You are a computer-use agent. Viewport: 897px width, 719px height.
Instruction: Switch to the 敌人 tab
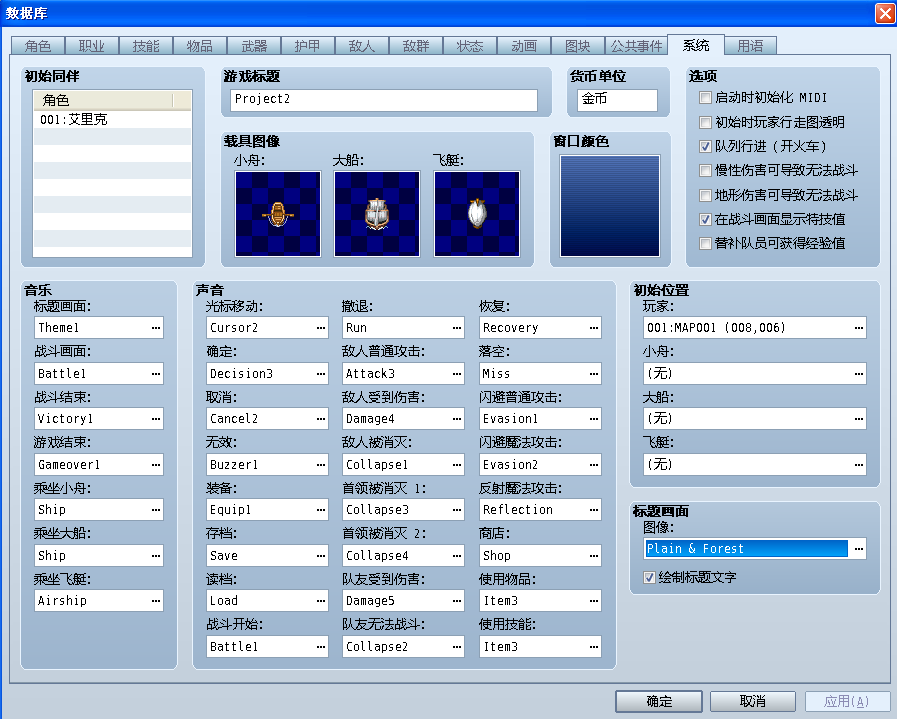click(362, 46)
